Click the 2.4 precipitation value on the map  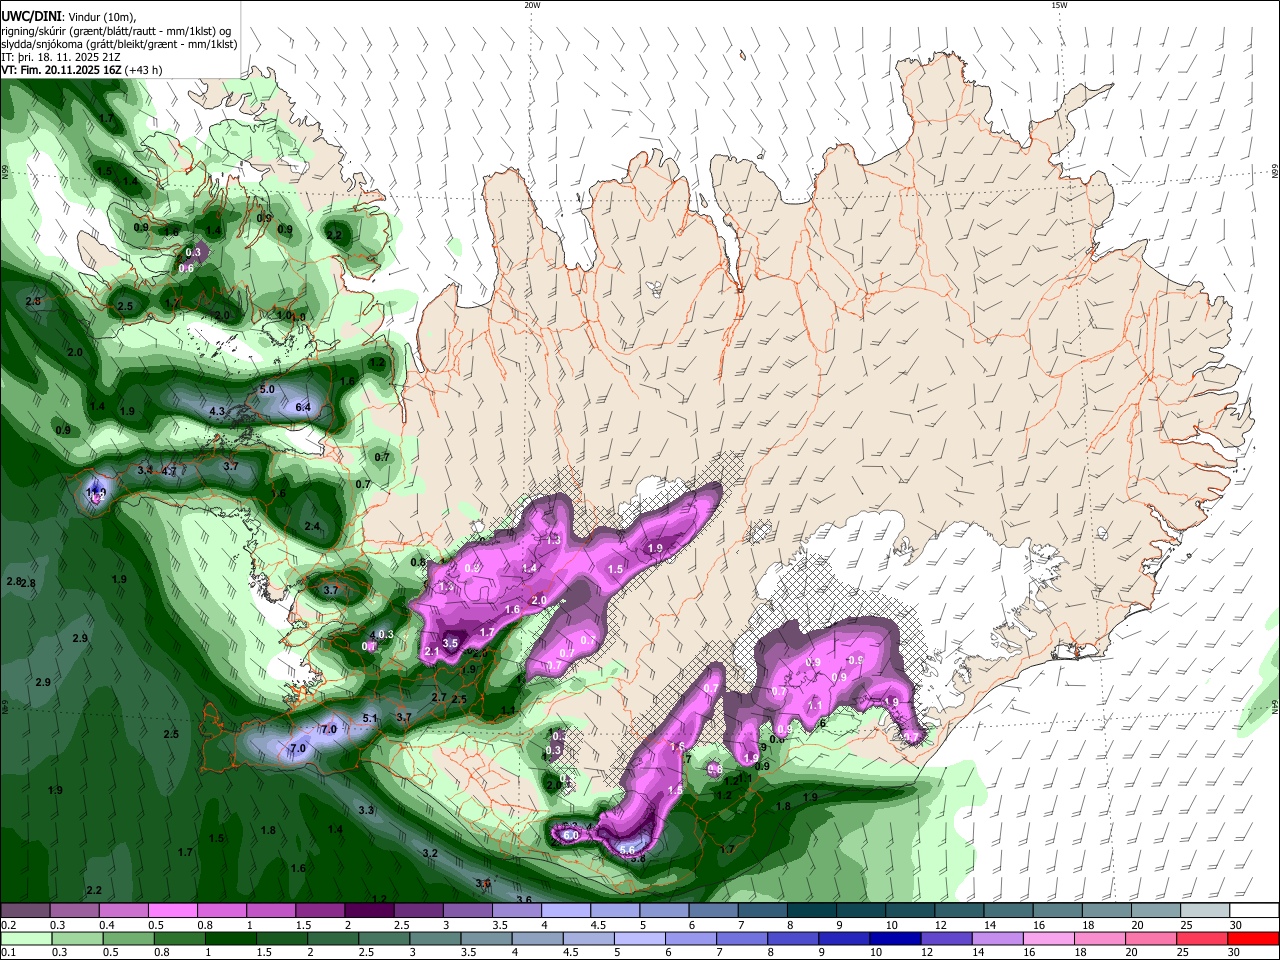click(x=312, y=526)
